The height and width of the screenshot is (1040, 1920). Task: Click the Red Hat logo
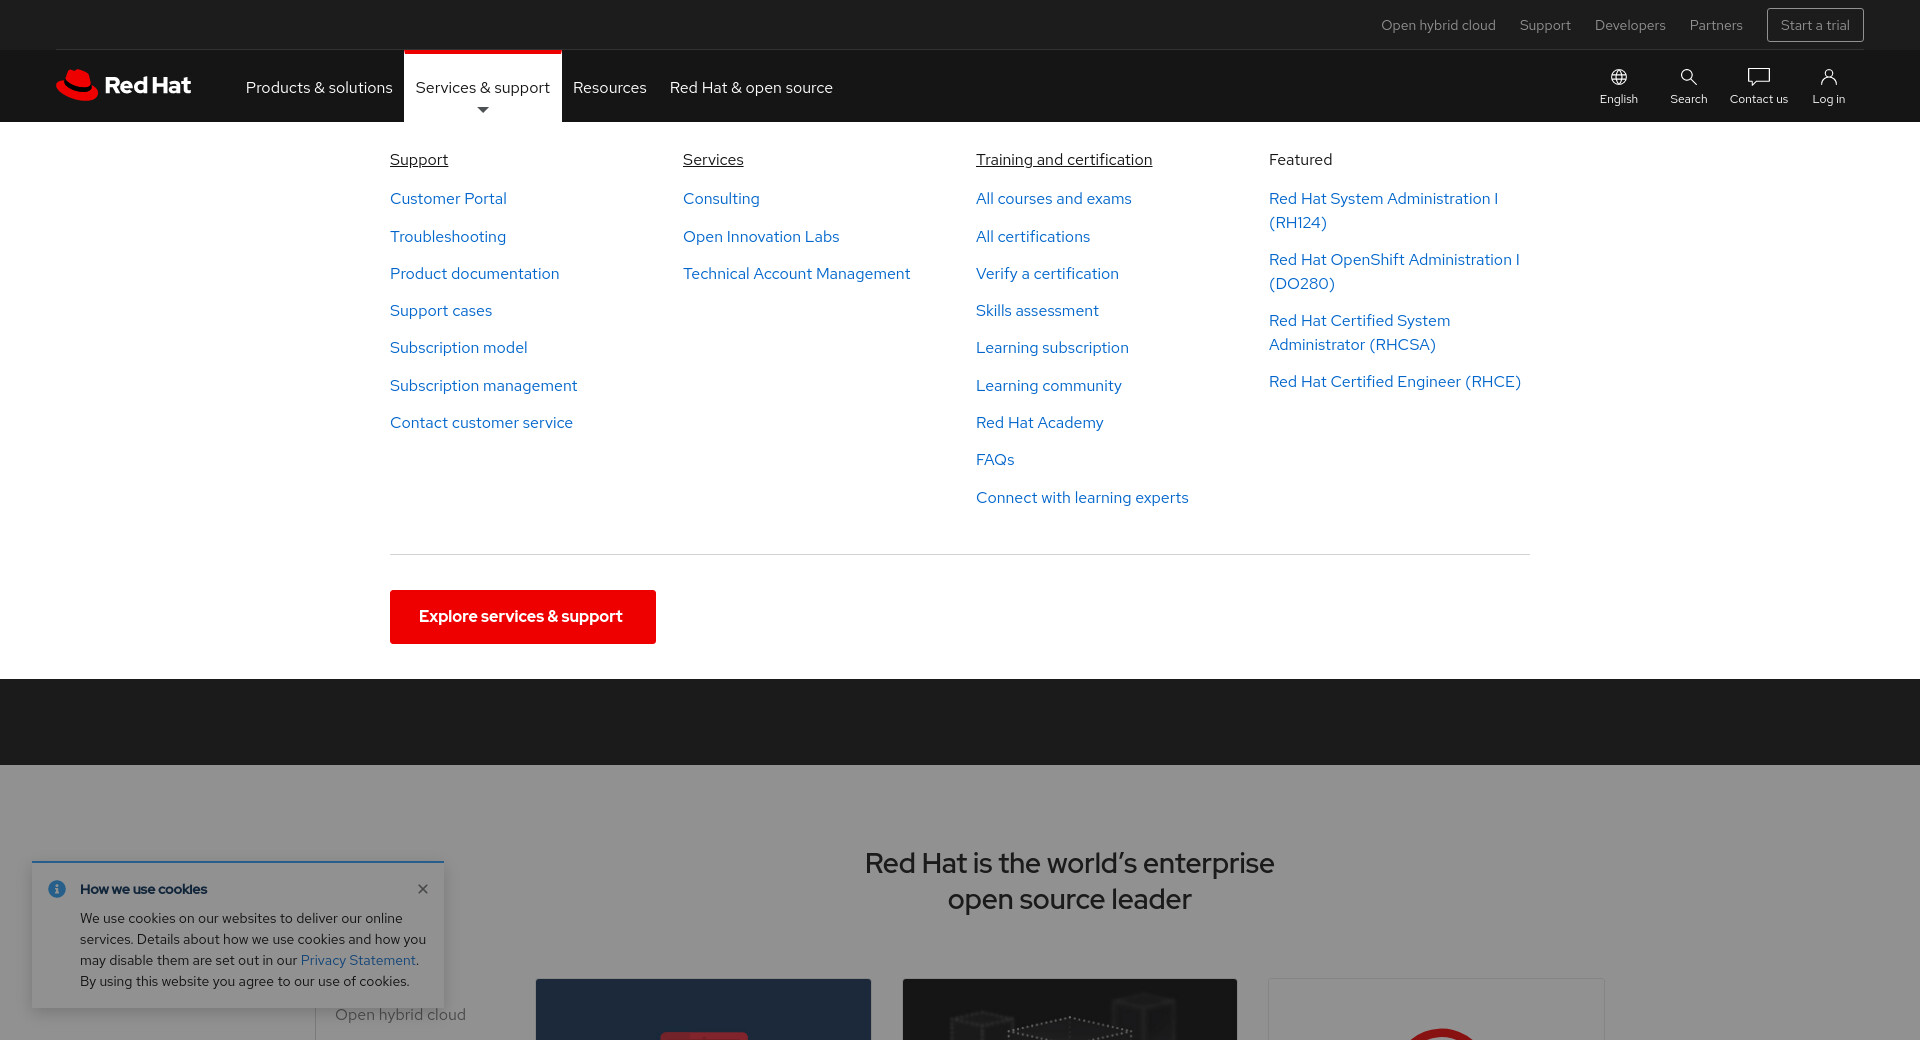point(123,86)
